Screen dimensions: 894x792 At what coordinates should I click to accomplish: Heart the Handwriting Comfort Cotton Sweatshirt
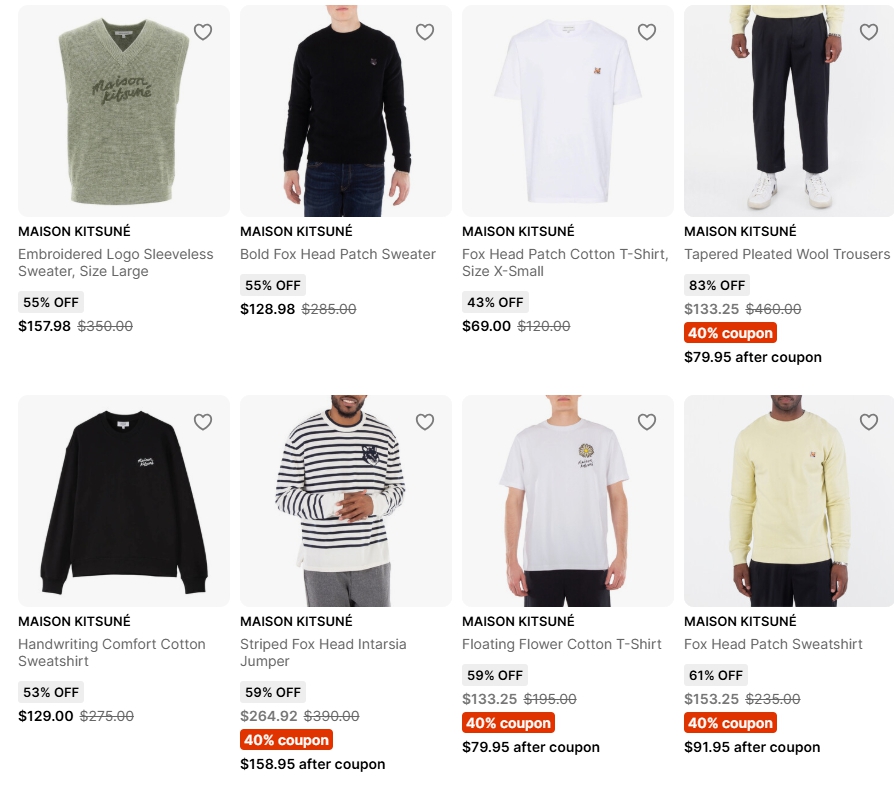coord(203,422)
